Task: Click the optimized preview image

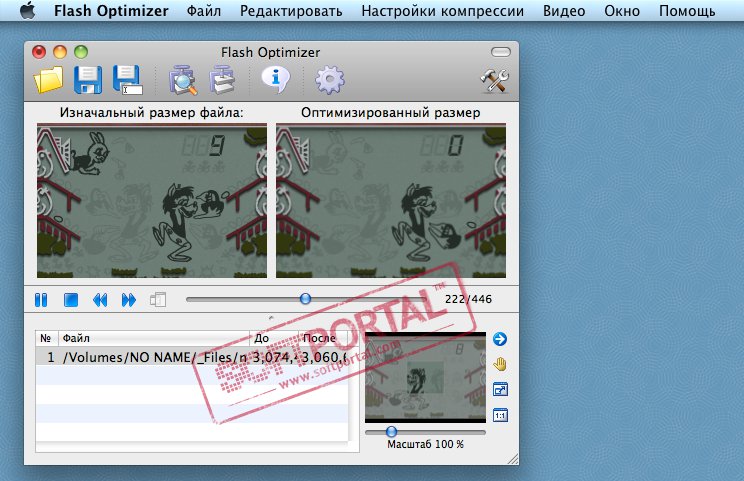Action: [x=391, y=201]
